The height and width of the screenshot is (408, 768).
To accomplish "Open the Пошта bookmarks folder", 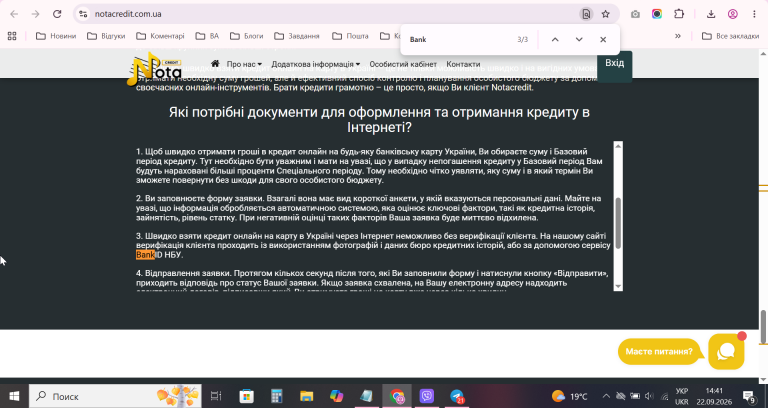I will [350, 36].
